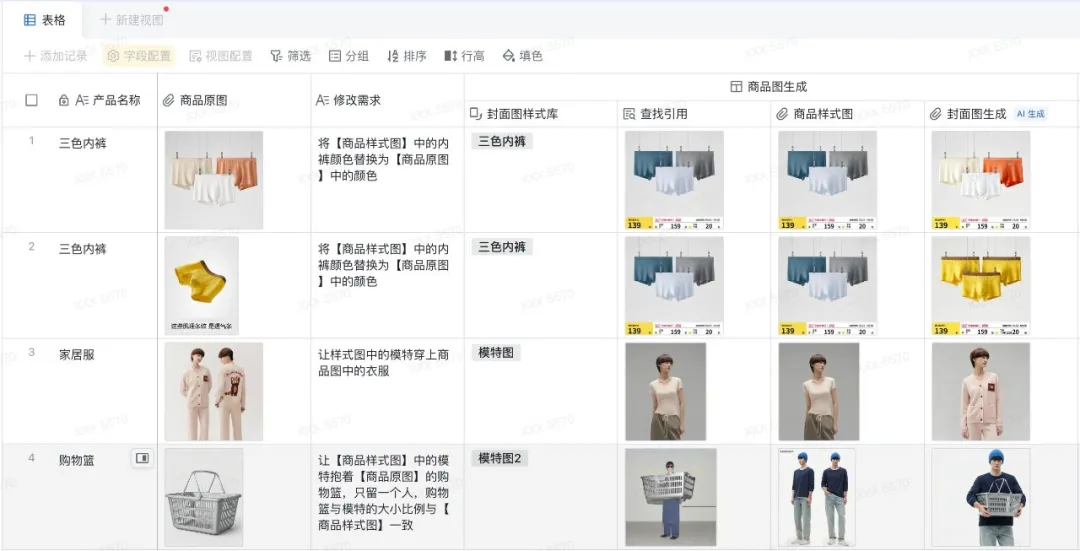This screenshot has height=551, width=1080.
Task: Tick the select-all checkbox in header
Action: pos(32,100)
